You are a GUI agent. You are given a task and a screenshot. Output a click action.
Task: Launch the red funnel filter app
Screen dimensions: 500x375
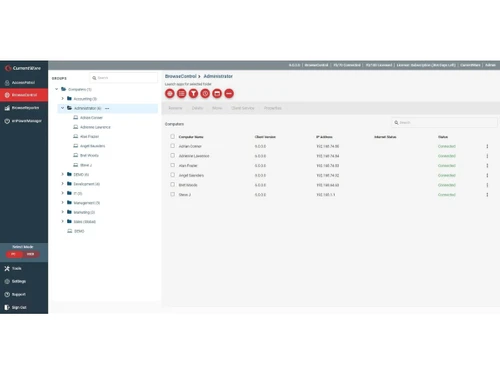[x=193, y=94]
